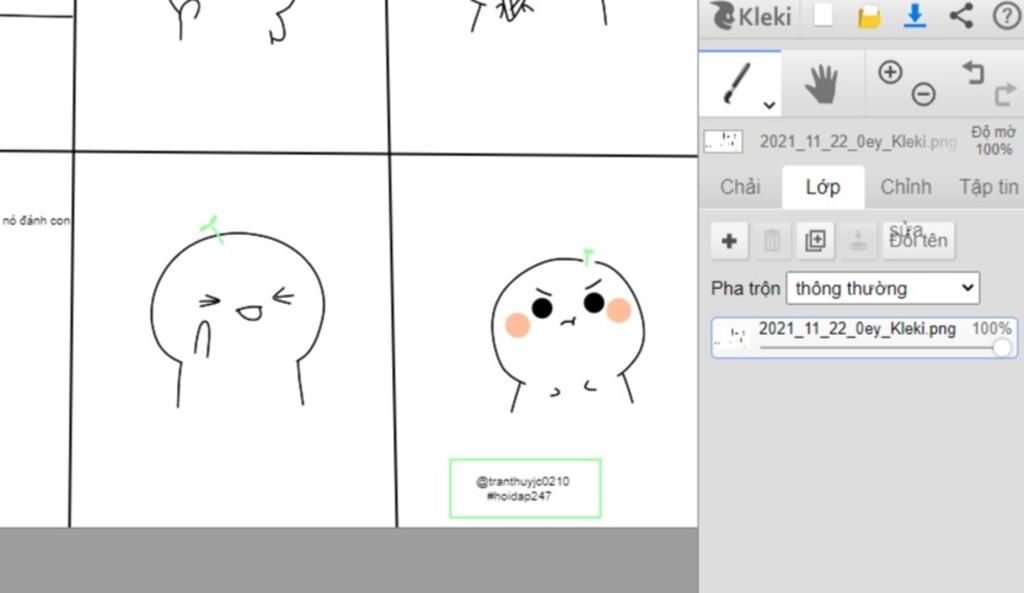Delete layer with trash icon
Viewport: 1024px width, 593px height.
(x=772, y=241)
